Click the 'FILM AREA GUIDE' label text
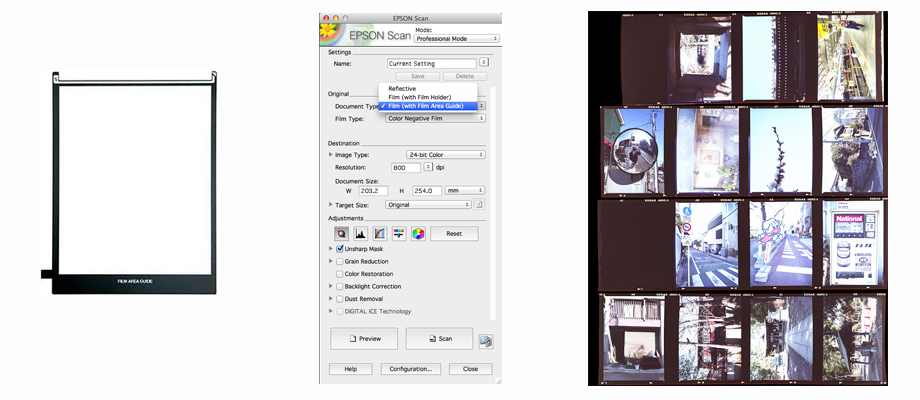Image resolution: width=920 pixels, height=400 pixels. (x=135, y=282)
